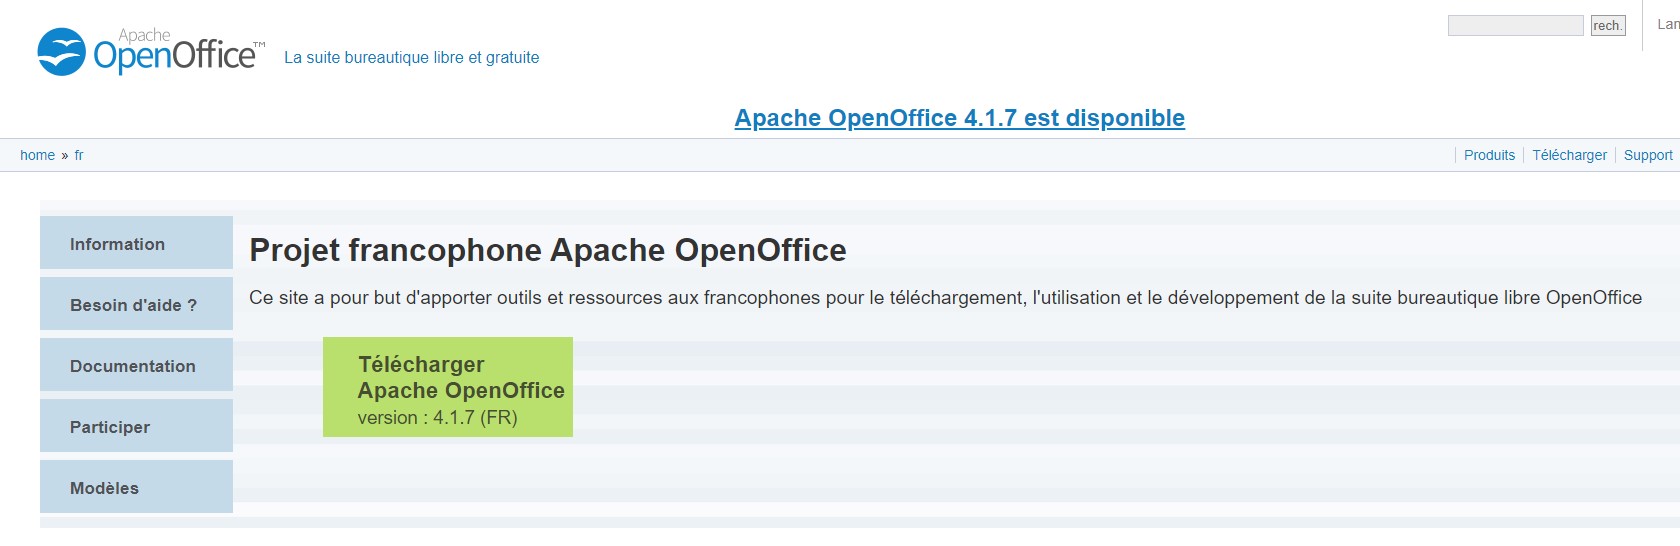
Task: Open the Documentation sidebar item
Action: 136,365
